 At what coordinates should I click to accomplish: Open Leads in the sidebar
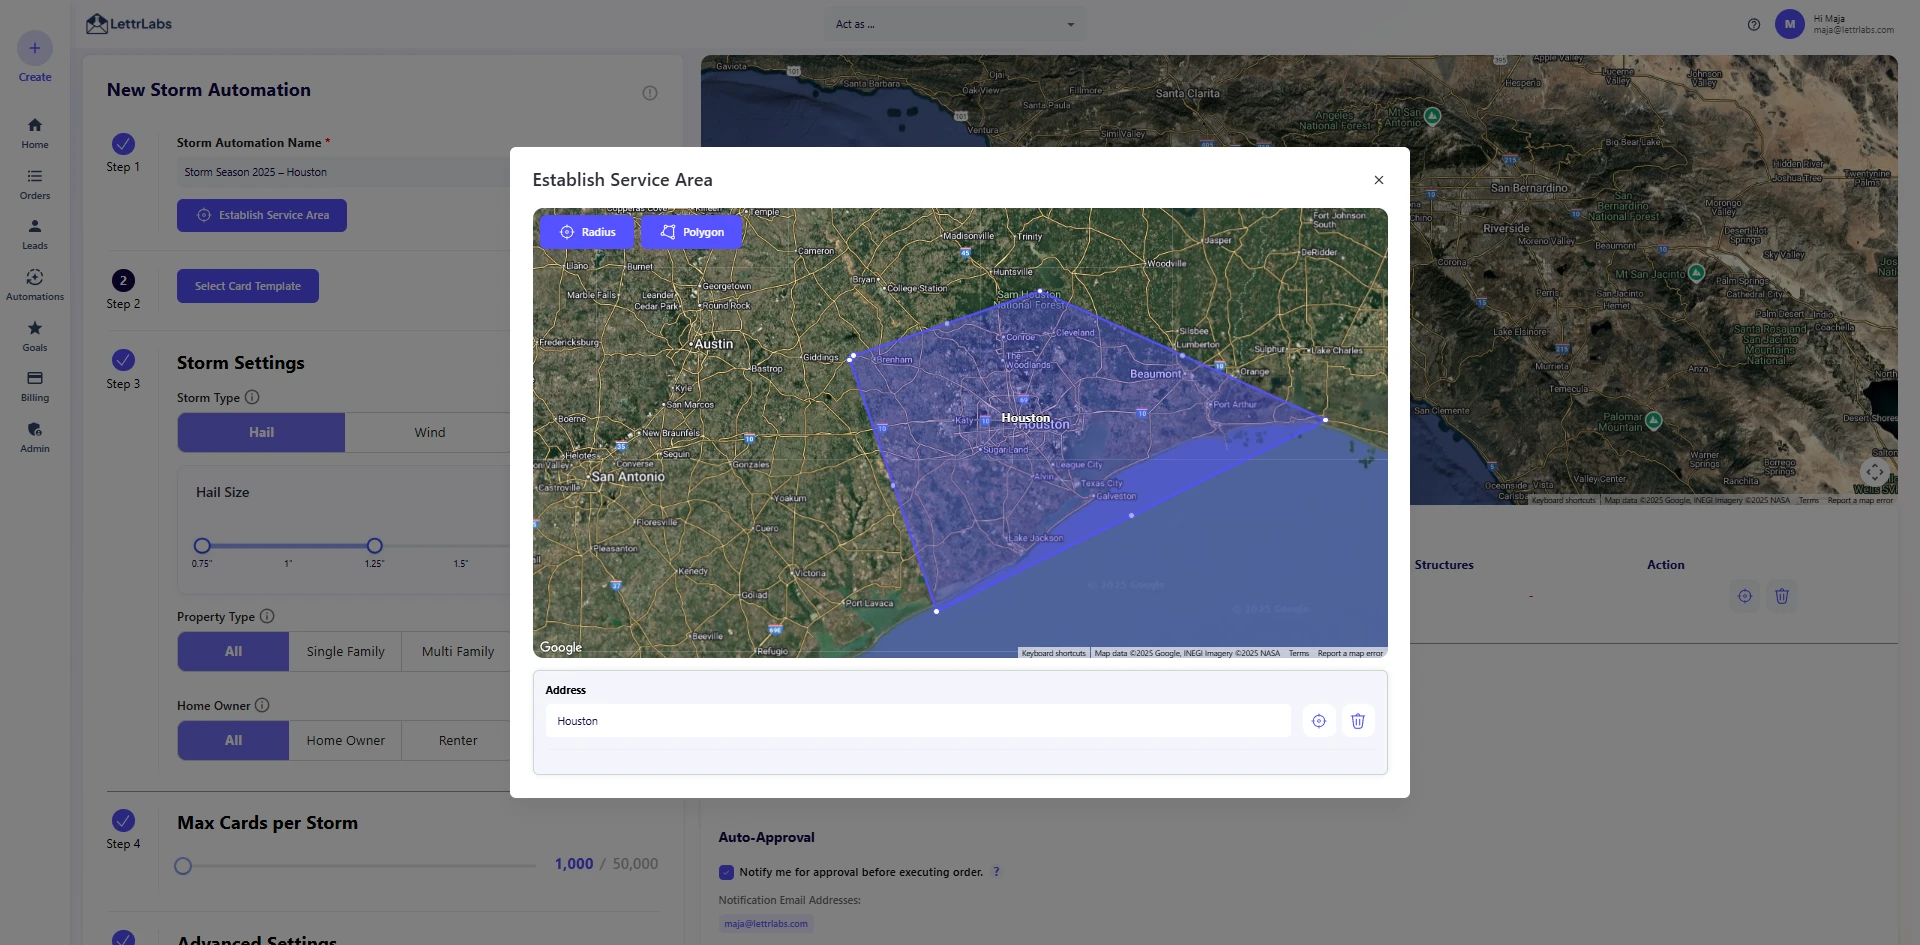tap(35, 234)
